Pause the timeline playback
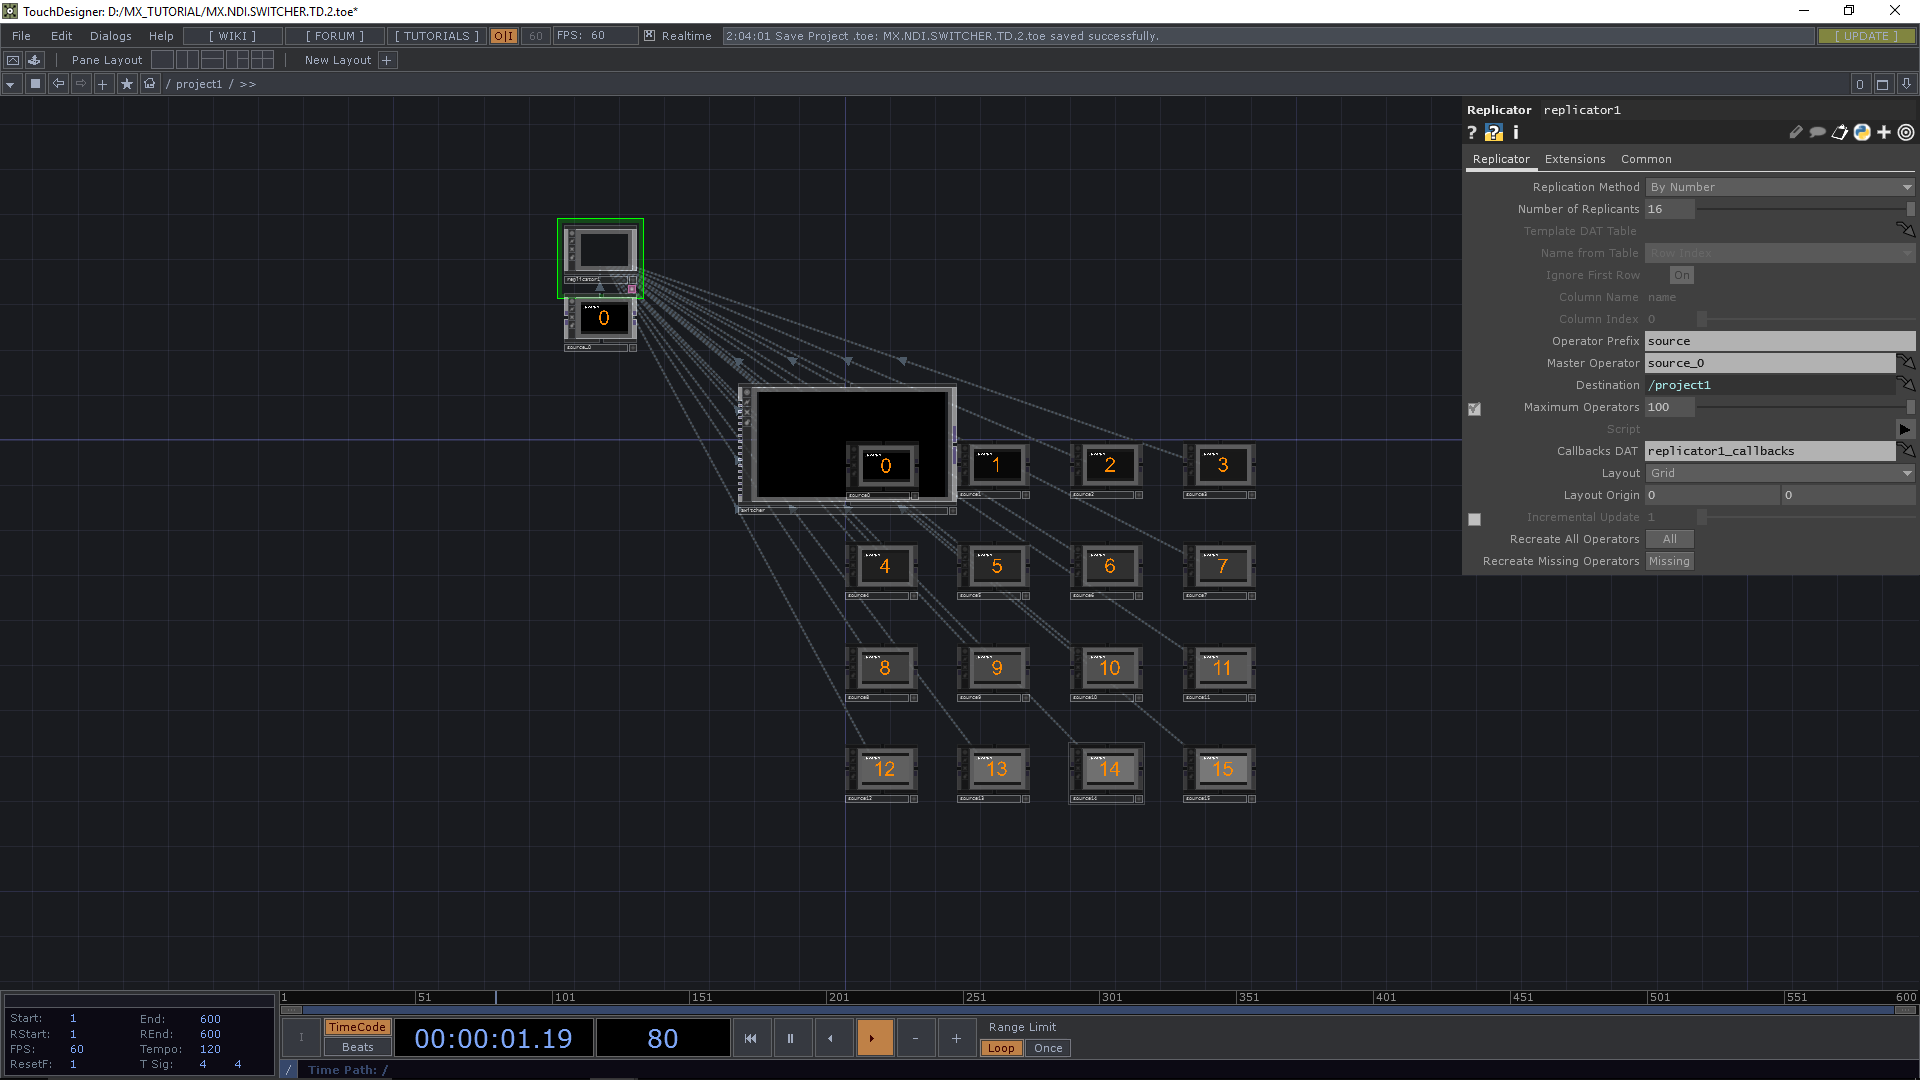Image resolution: width=1920 pixels, height=1080 pixels. pyautogui.click(x=790, y=1038)
